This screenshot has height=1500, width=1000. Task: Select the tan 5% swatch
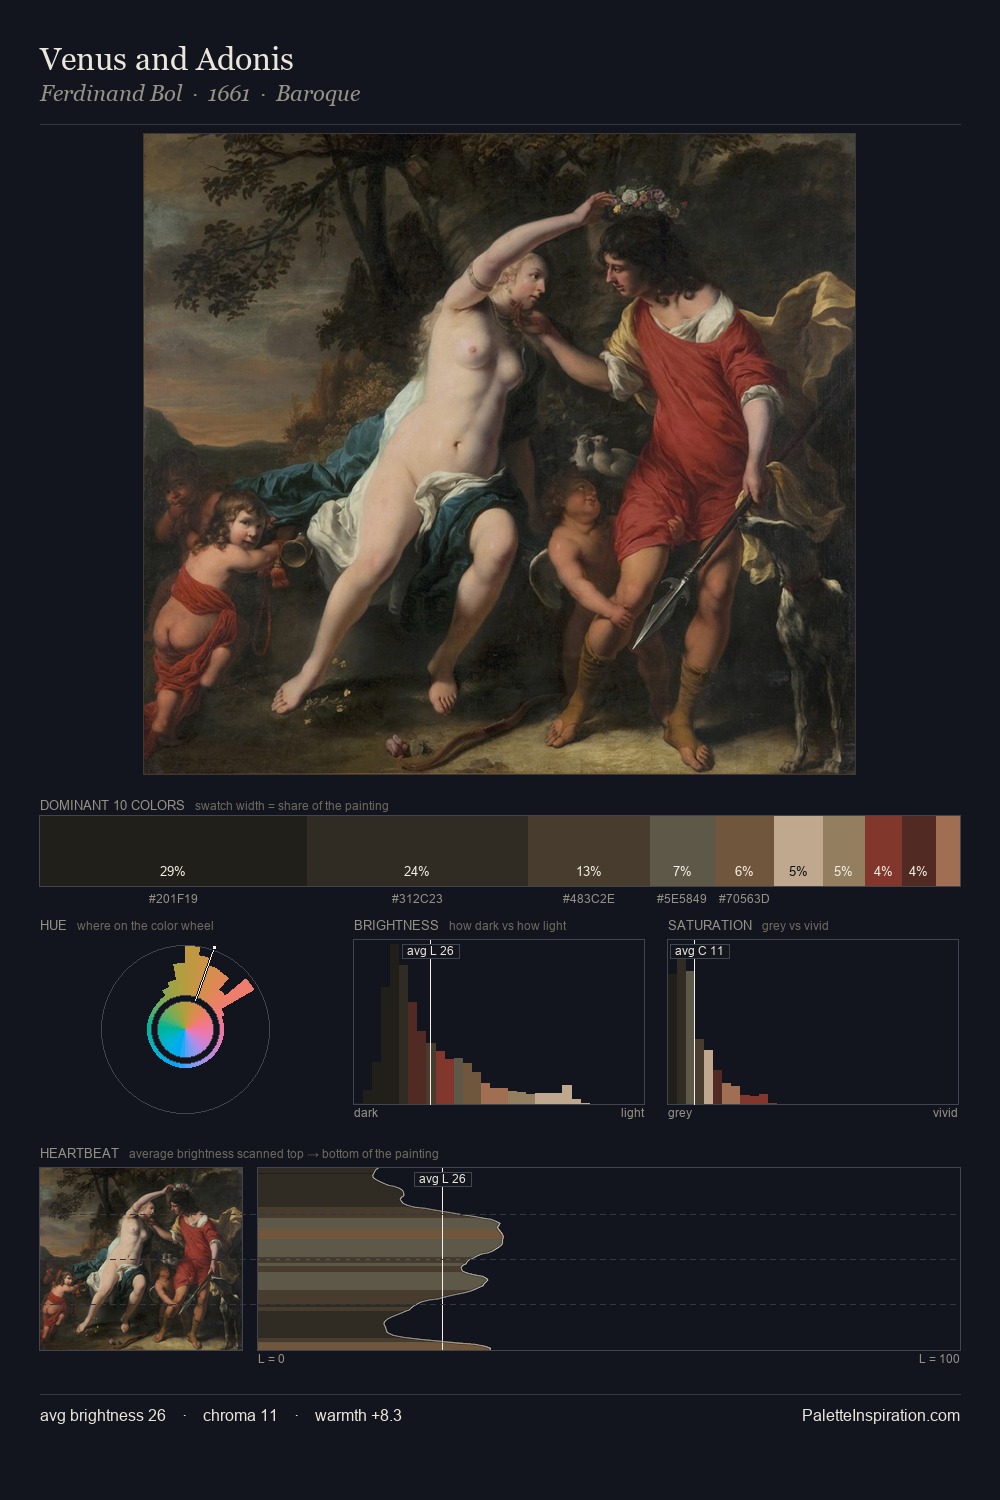(x=843, y=851)
